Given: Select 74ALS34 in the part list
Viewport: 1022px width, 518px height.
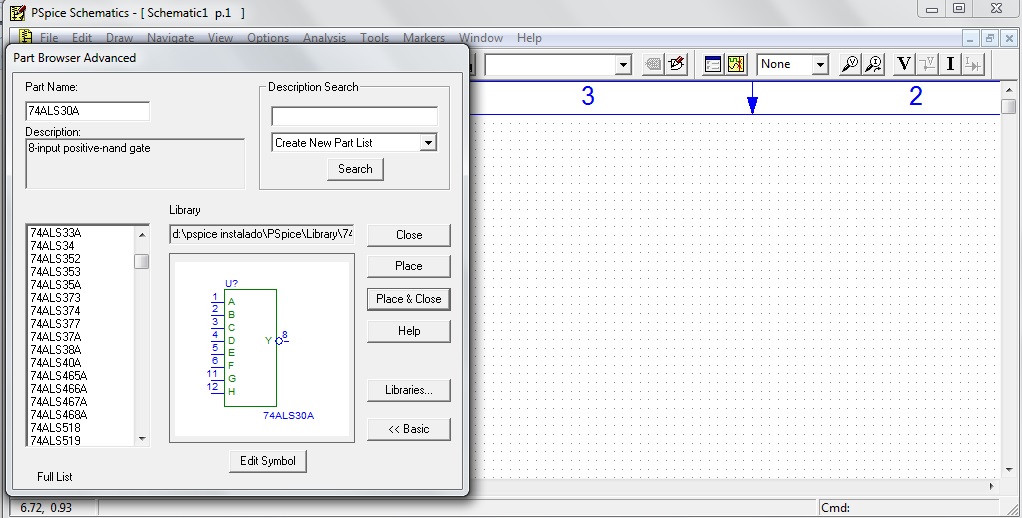Looking at the screenshot, I should 52,246.
